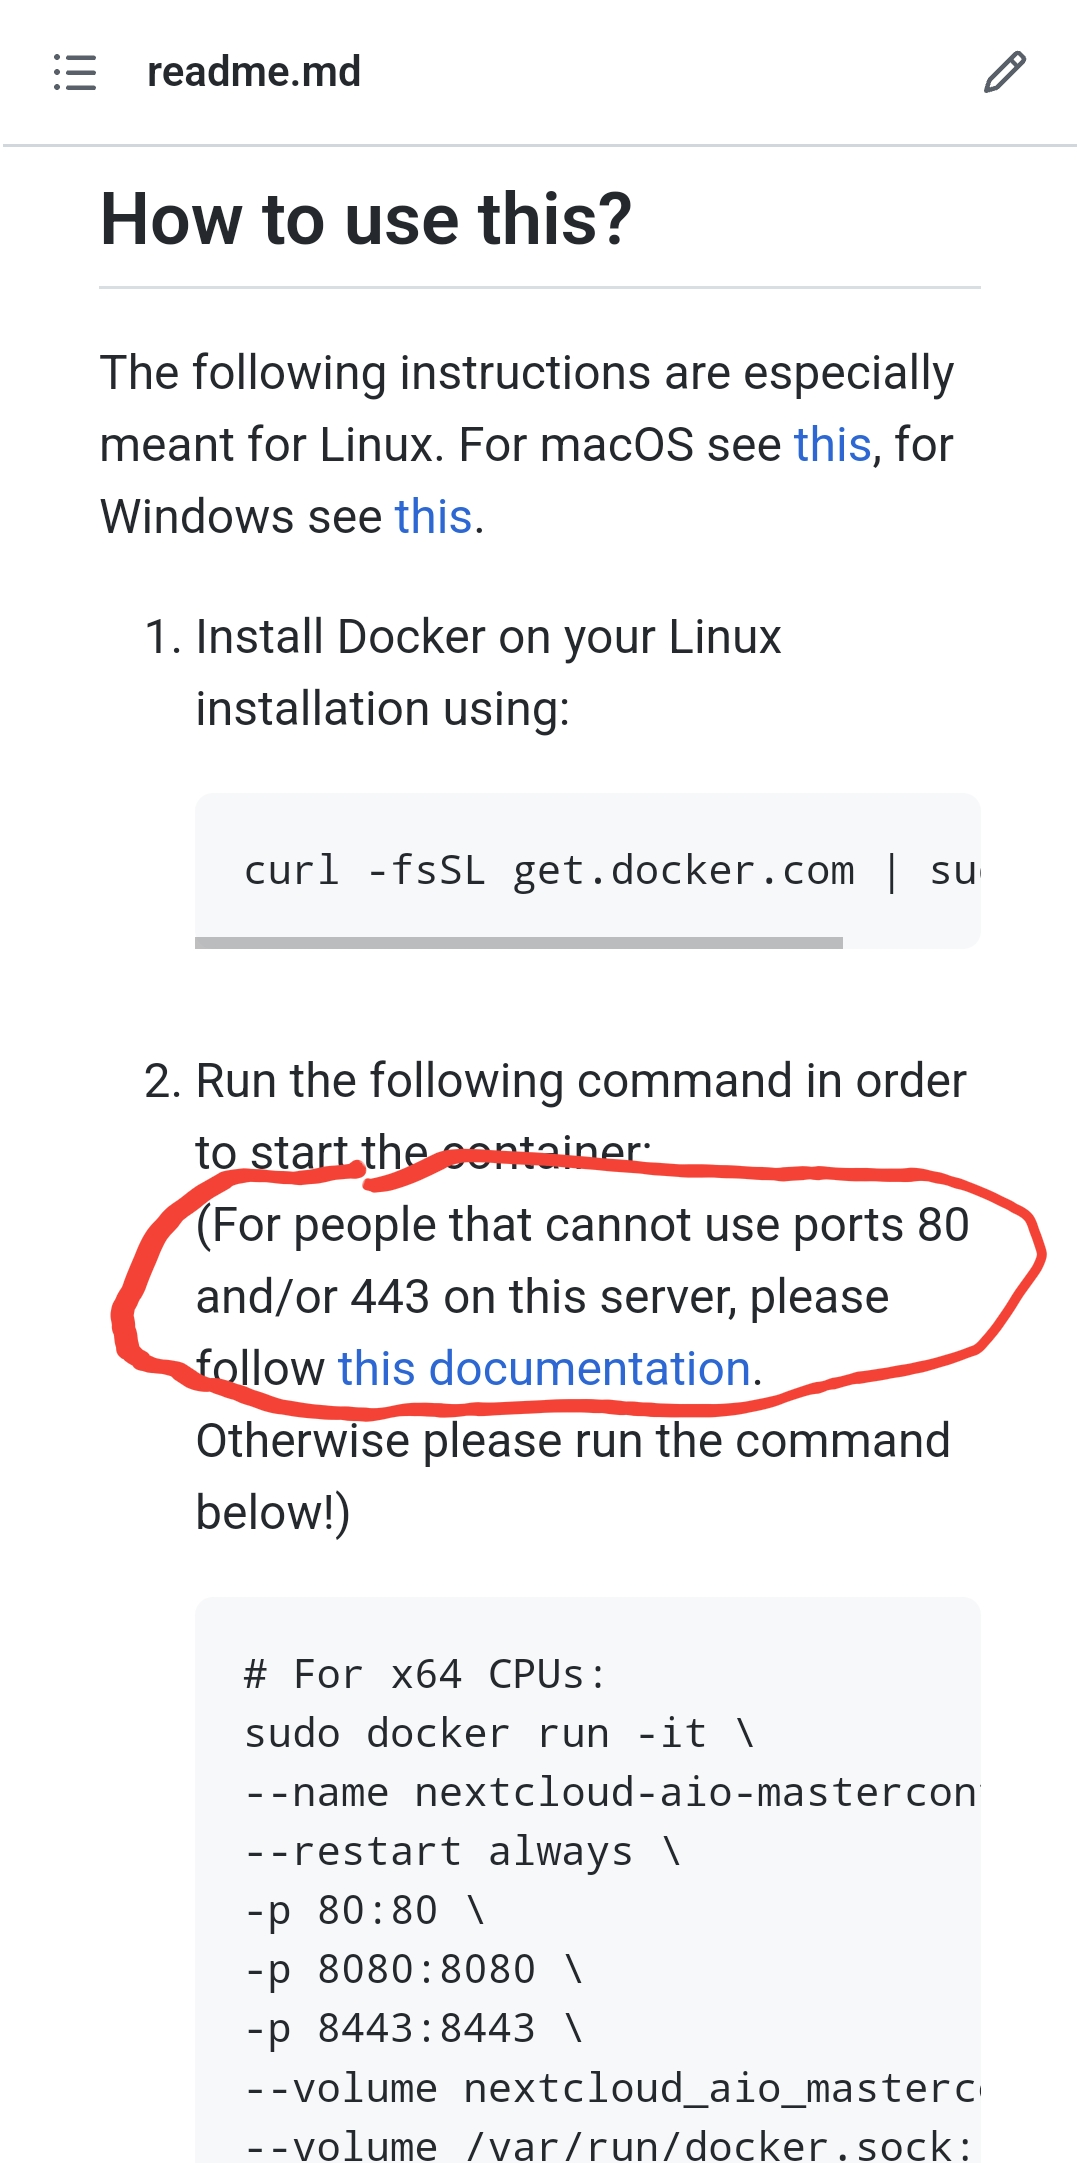This screenshot has height=2163, width=1080.
Task: Open the table of contents icon
Action: (75, 73)
